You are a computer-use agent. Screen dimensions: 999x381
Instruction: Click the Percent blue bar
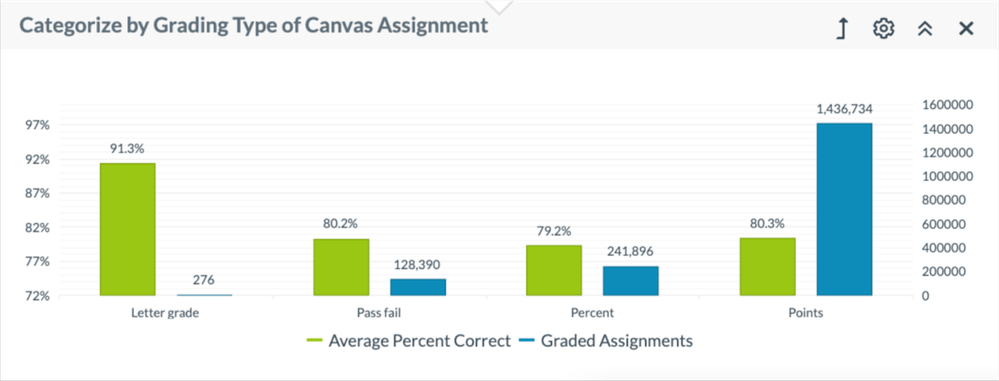pyautogui.click(x=631, y=281)
